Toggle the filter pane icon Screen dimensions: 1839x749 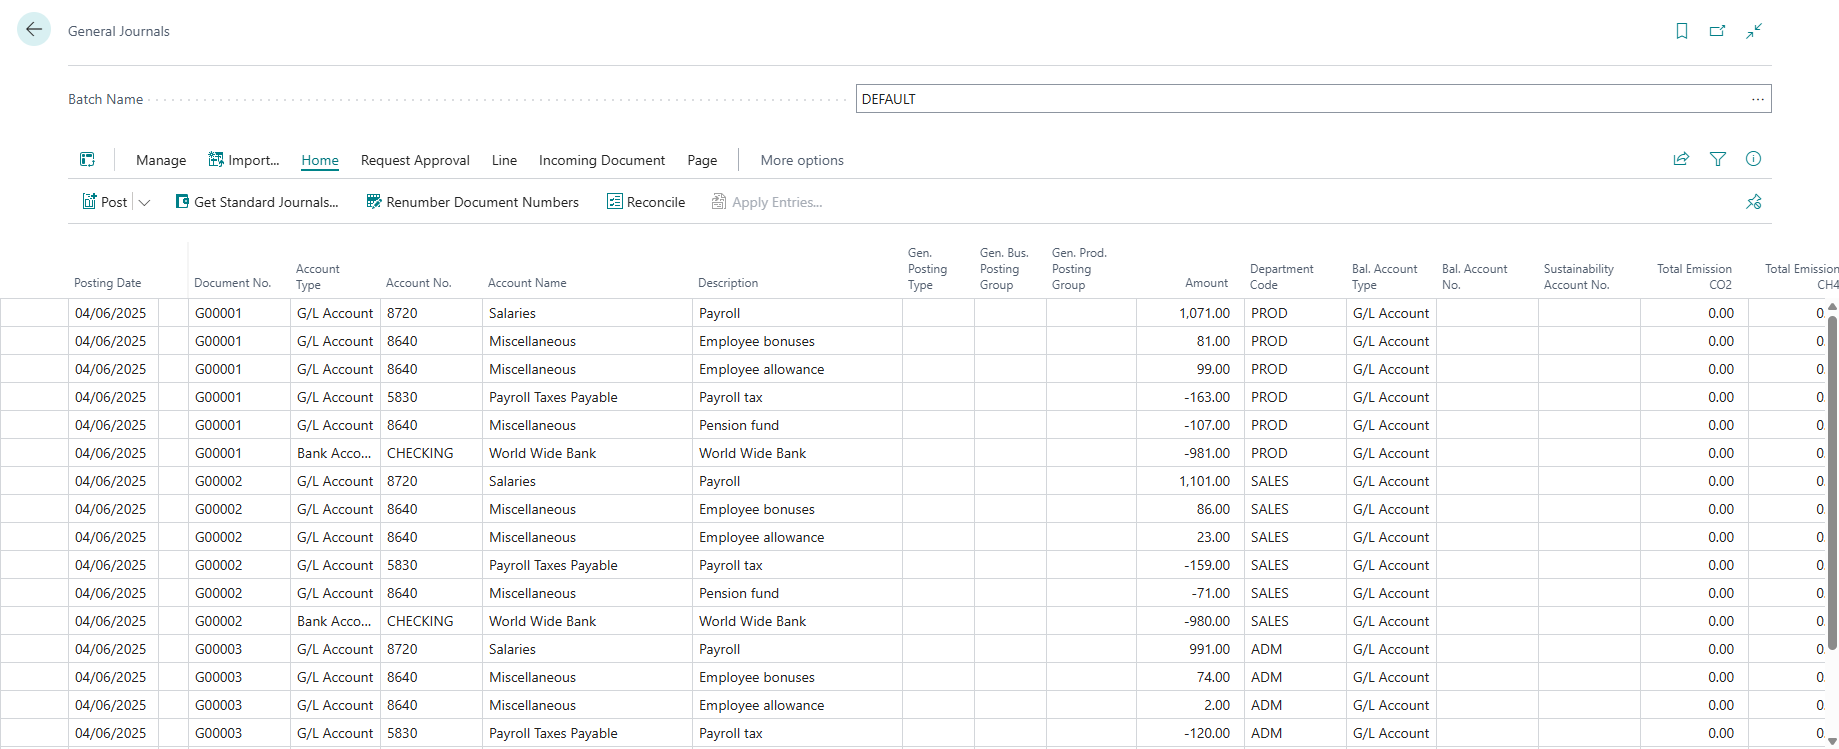click(1718, 159)
